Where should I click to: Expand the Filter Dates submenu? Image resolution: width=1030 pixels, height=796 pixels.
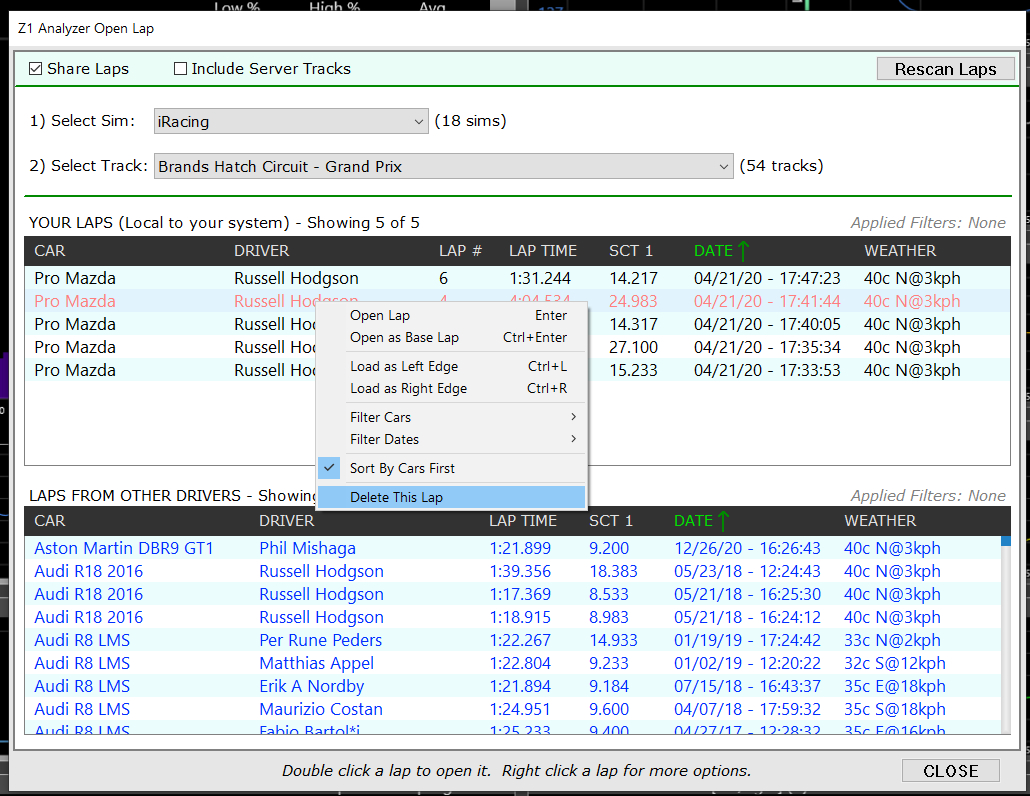451,439
